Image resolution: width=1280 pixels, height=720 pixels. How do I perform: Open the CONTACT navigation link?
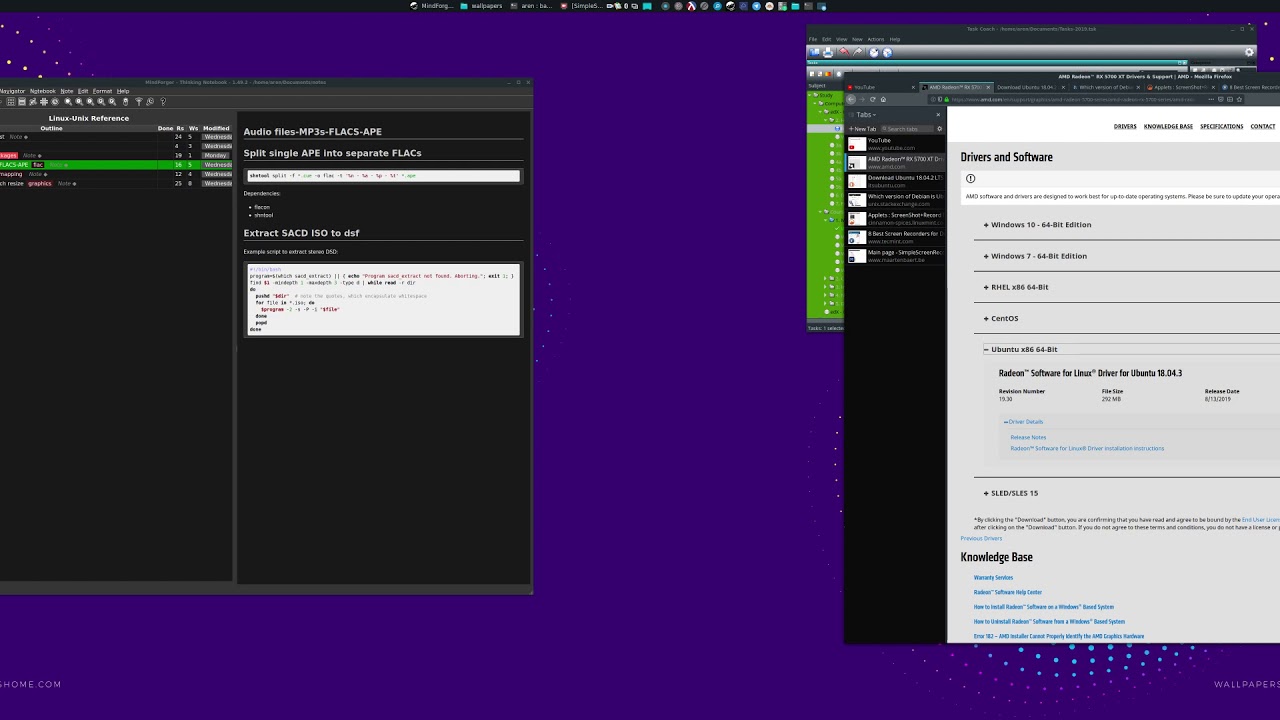point(1262,126)
